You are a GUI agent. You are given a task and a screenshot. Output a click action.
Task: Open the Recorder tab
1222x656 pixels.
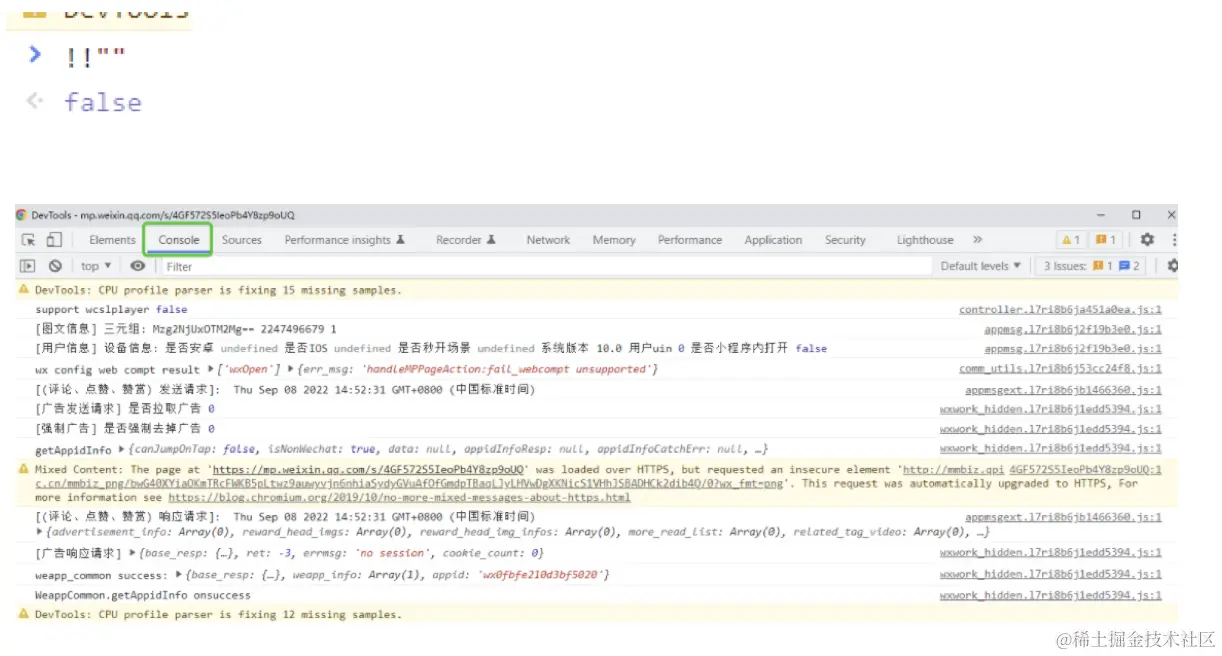pyautogui.click(x=466, y=240)
